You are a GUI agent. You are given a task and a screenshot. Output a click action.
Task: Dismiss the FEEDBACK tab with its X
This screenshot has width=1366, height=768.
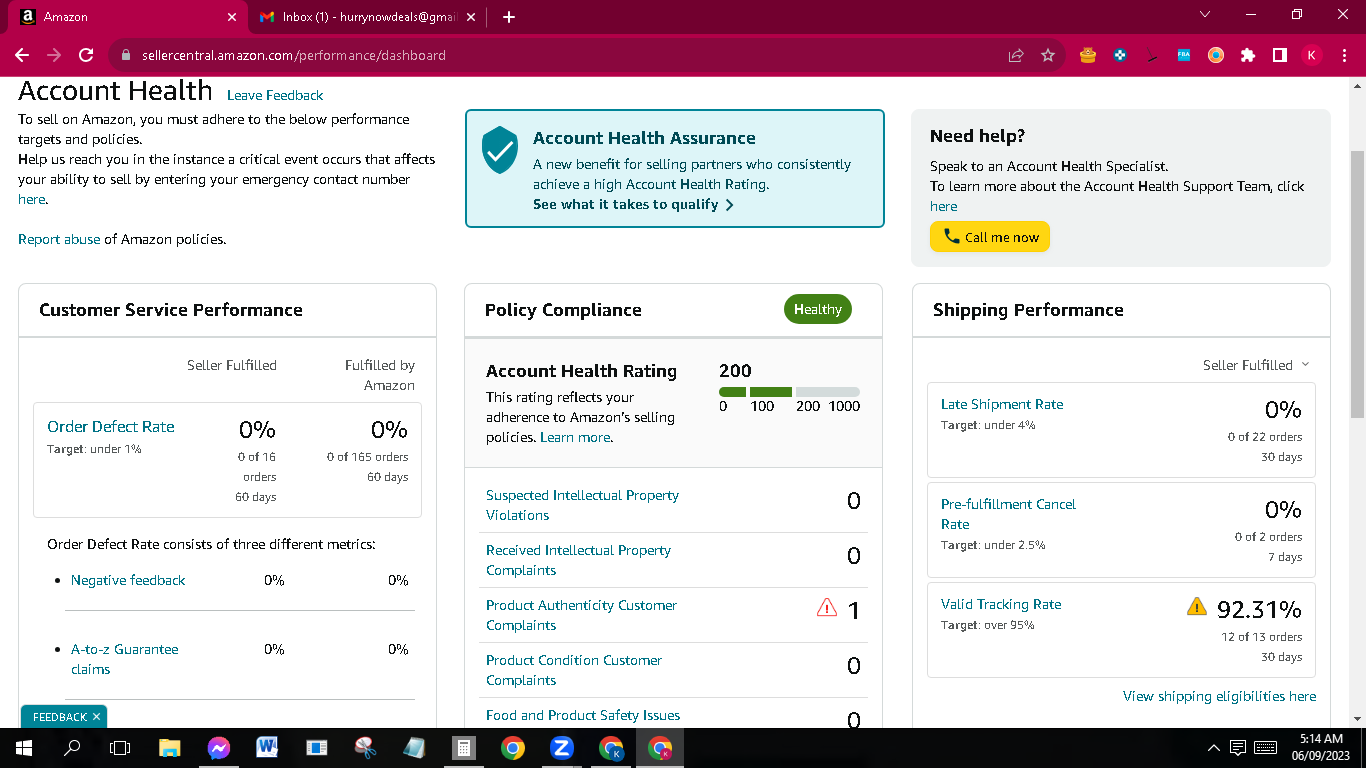(96, 717)
